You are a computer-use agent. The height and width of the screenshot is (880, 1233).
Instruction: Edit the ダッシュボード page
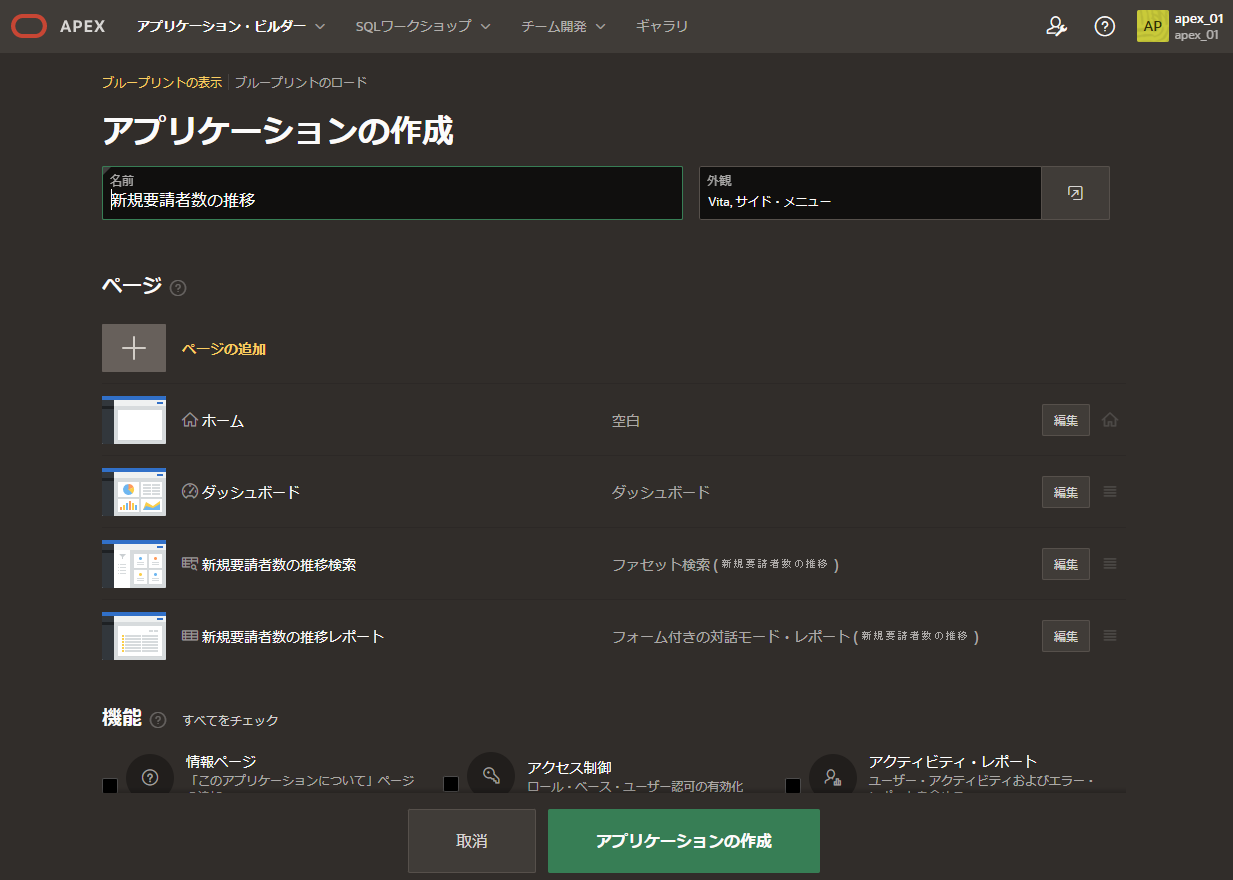point(1066,492)
